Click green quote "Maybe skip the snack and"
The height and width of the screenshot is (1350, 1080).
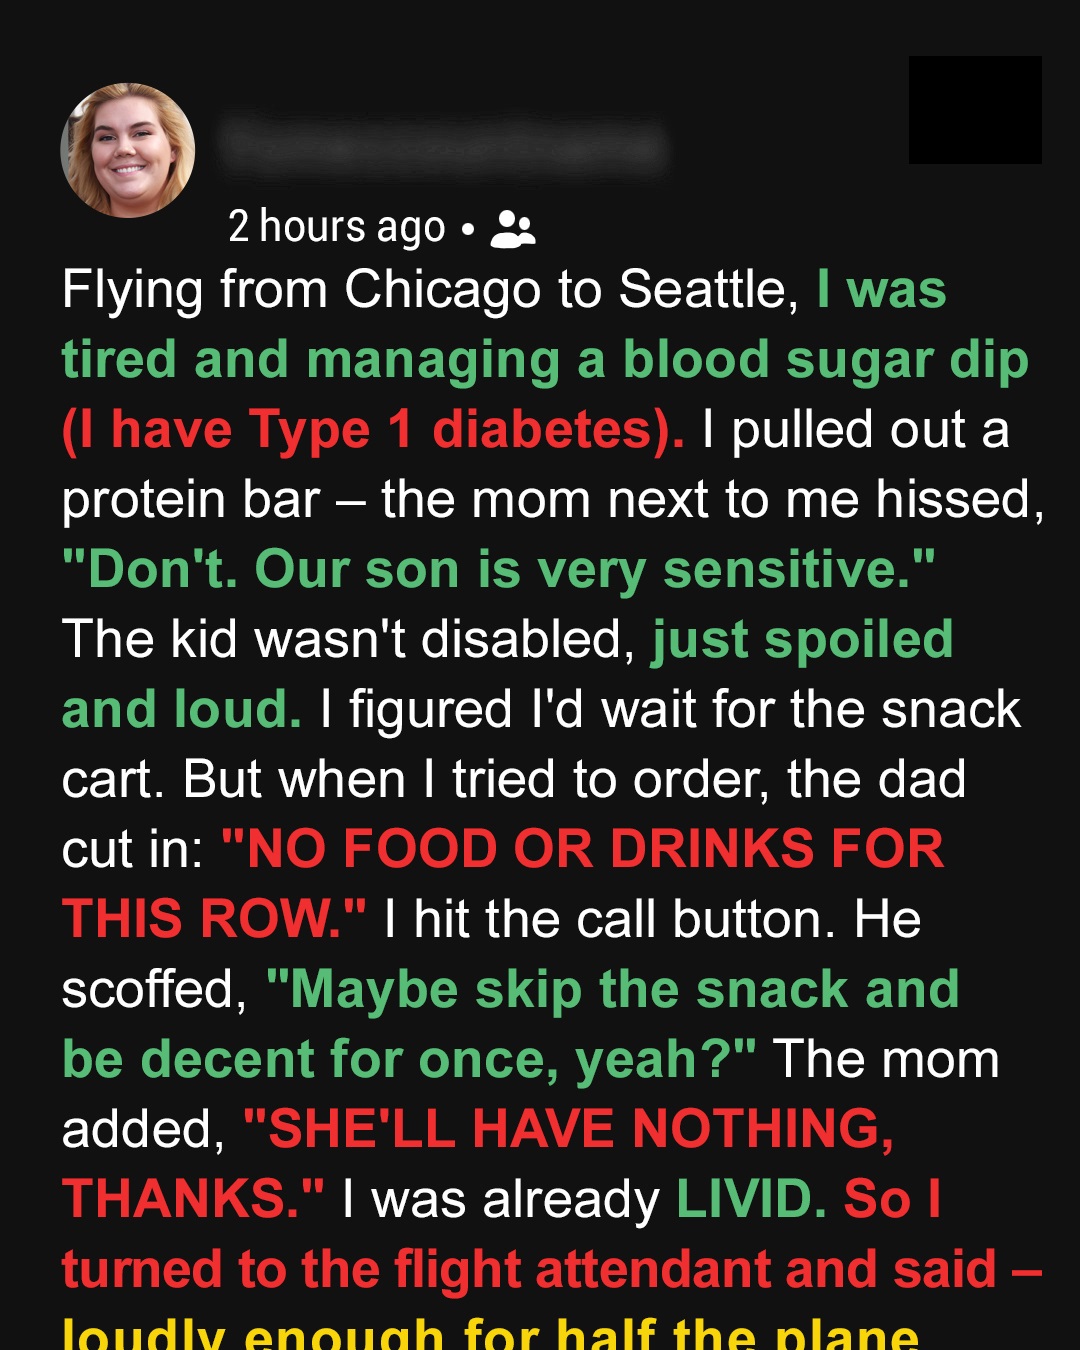pos(612,990)
